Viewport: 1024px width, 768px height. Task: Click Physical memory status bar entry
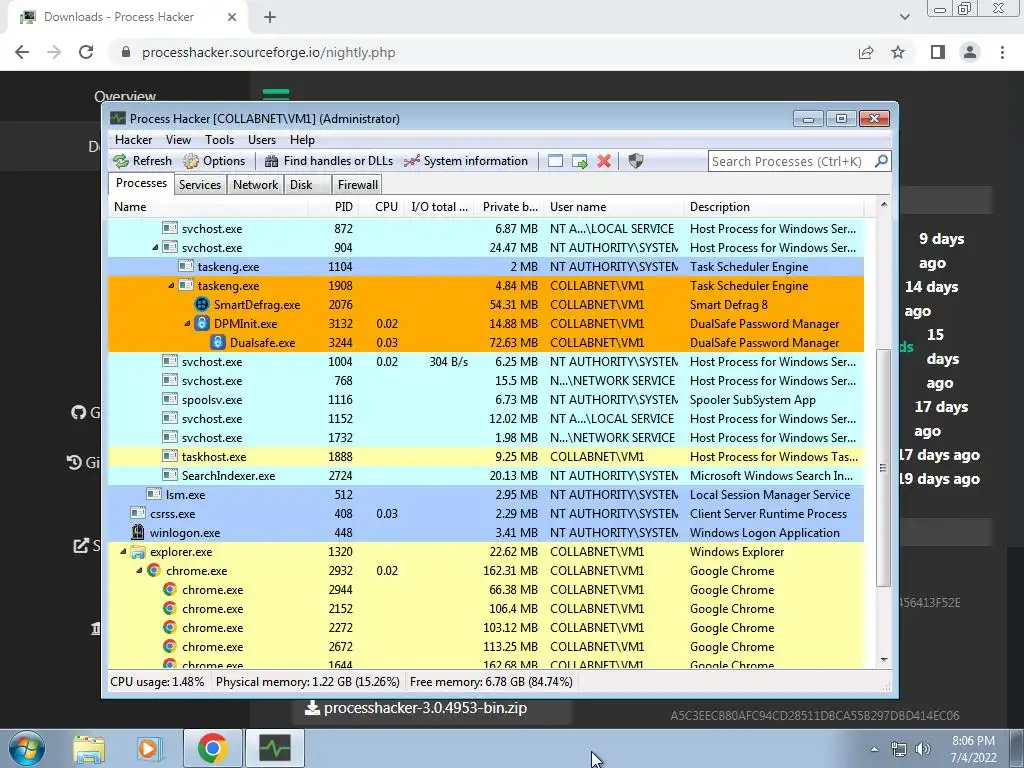308,682
